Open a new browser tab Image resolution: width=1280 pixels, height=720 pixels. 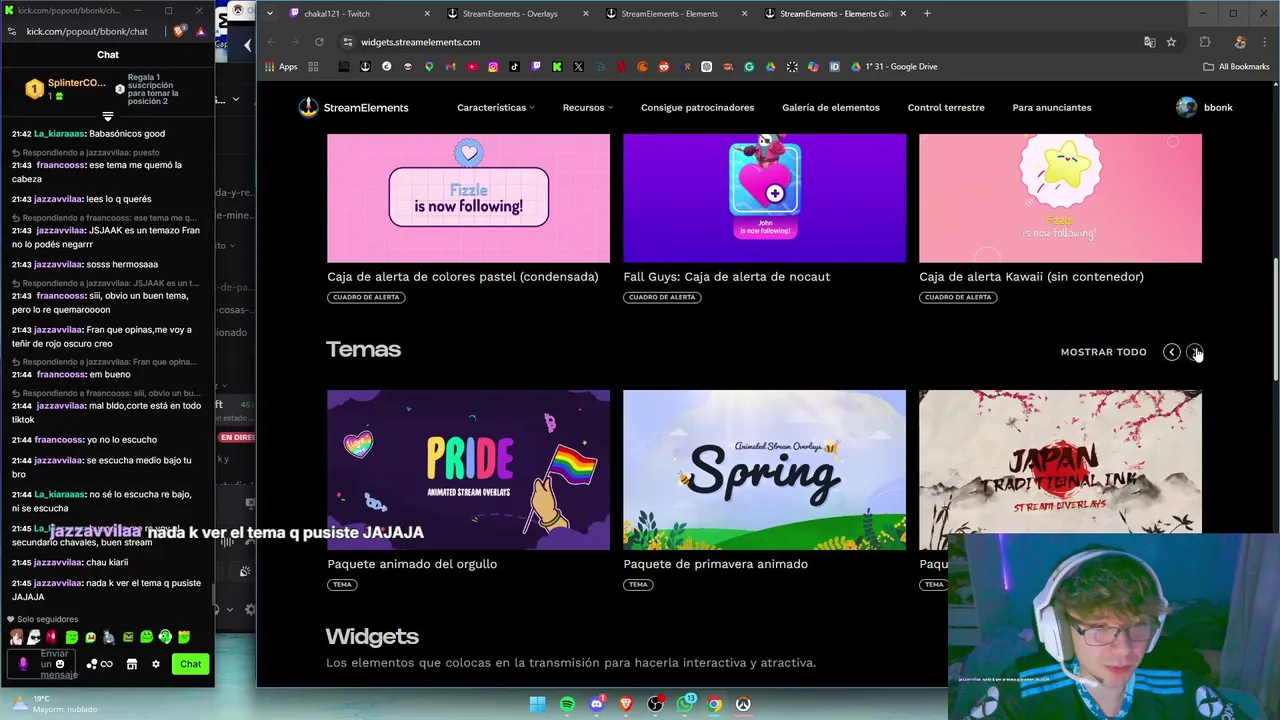coord(927,14)
